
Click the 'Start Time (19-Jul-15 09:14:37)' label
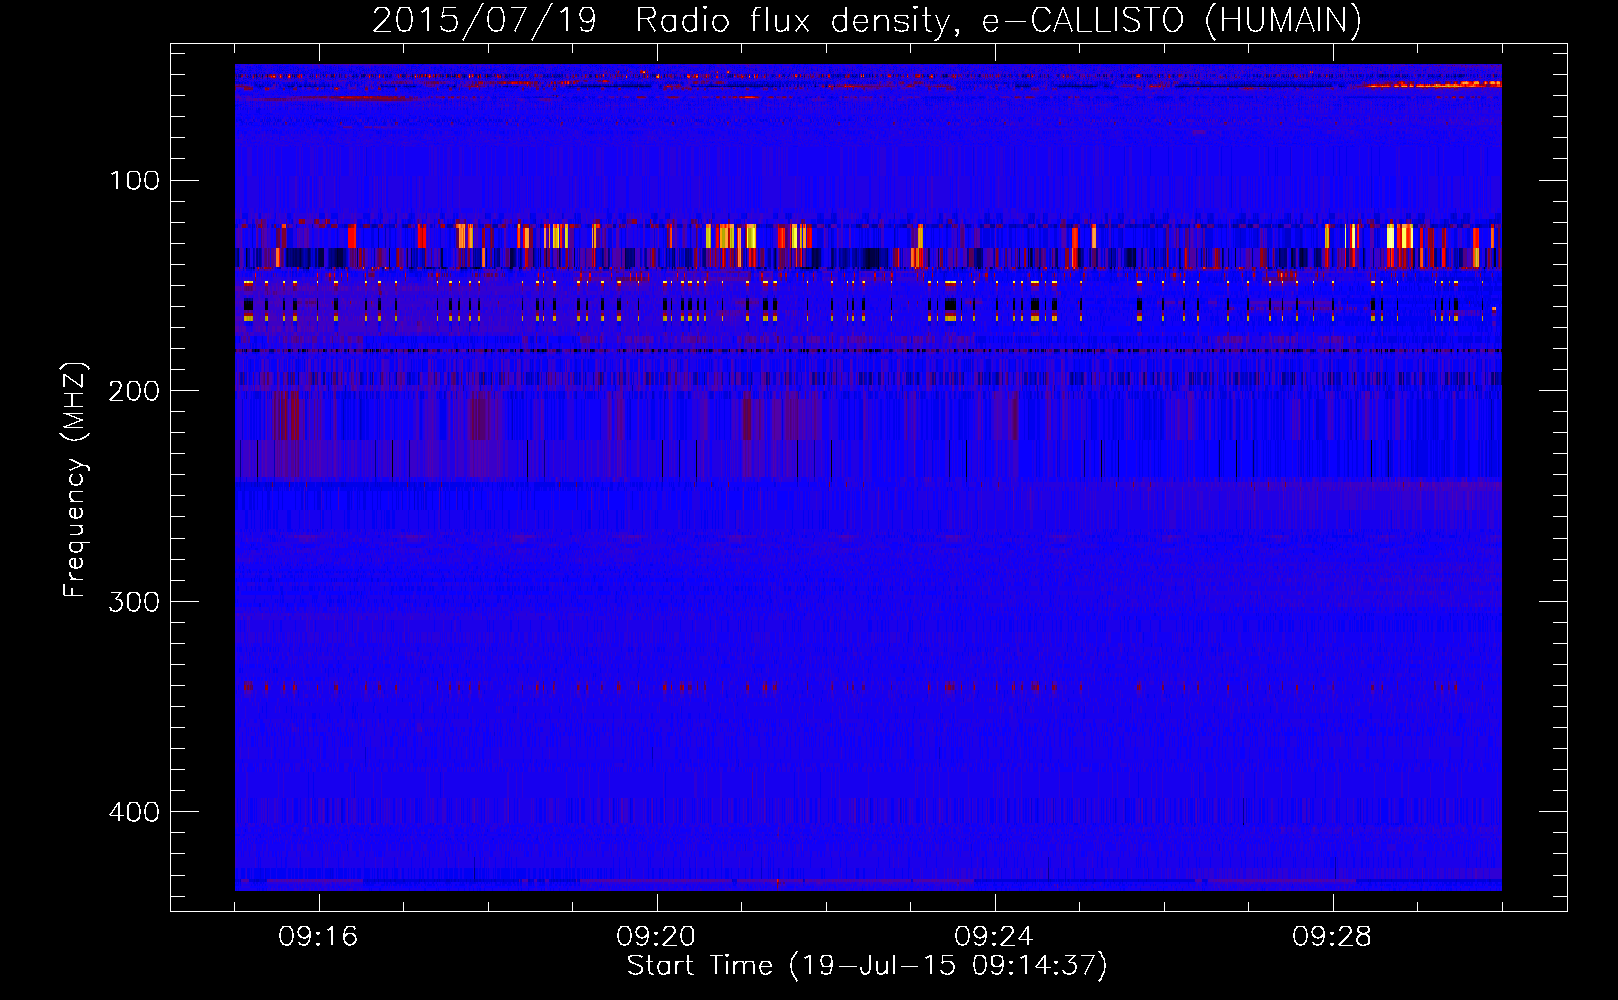(x=867, y=966)
